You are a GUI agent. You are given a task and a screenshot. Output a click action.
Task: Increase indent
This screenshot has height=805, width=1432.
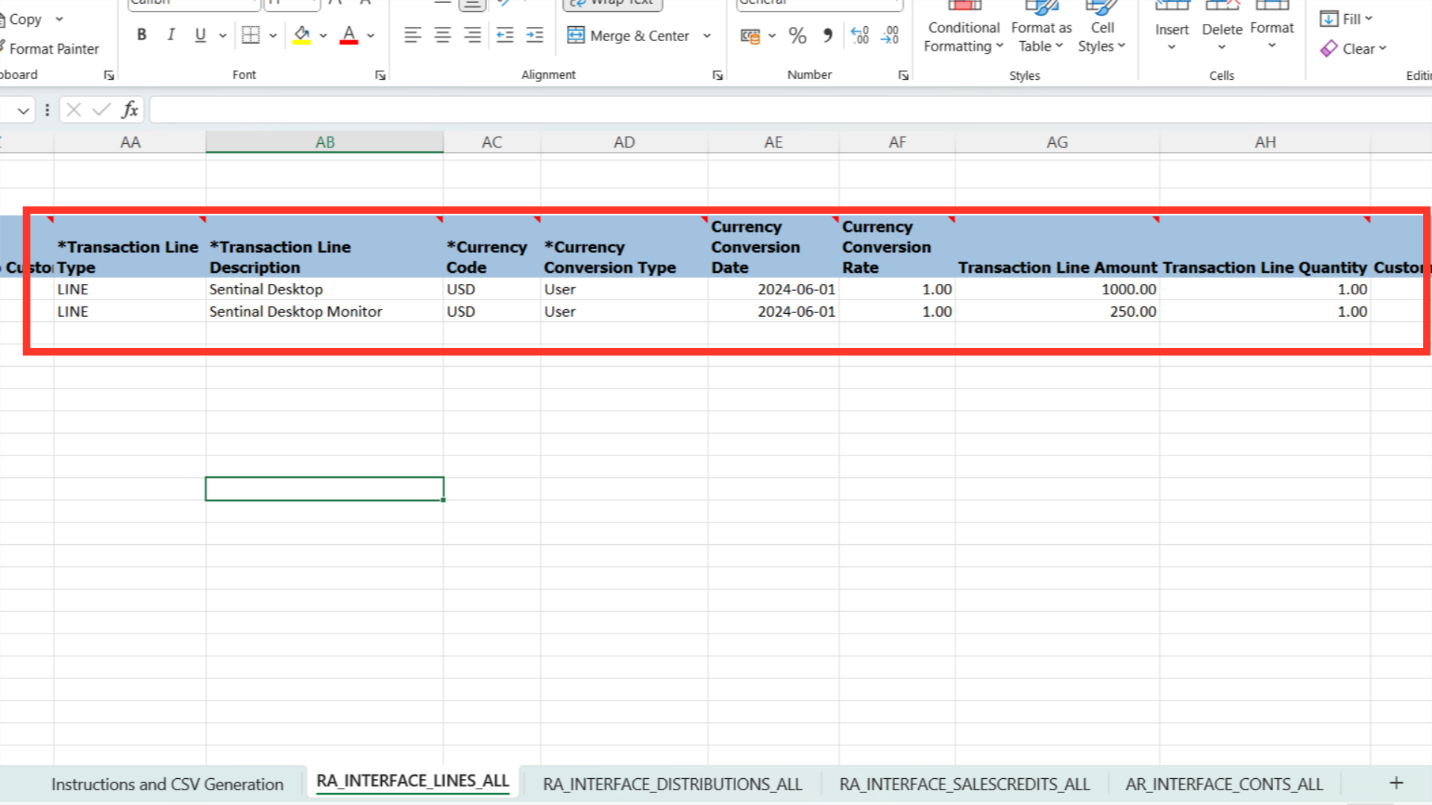[535, 35]
